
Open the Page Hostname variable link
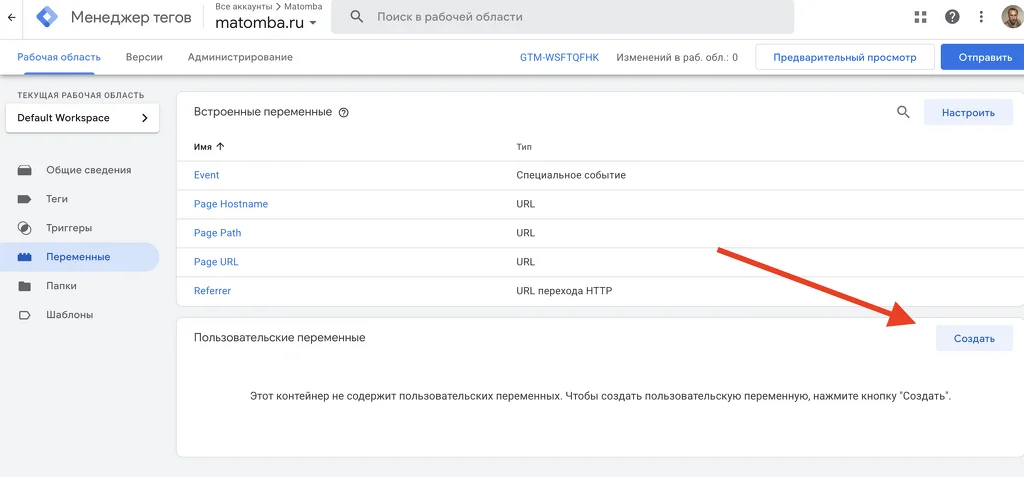pos(231,204)
